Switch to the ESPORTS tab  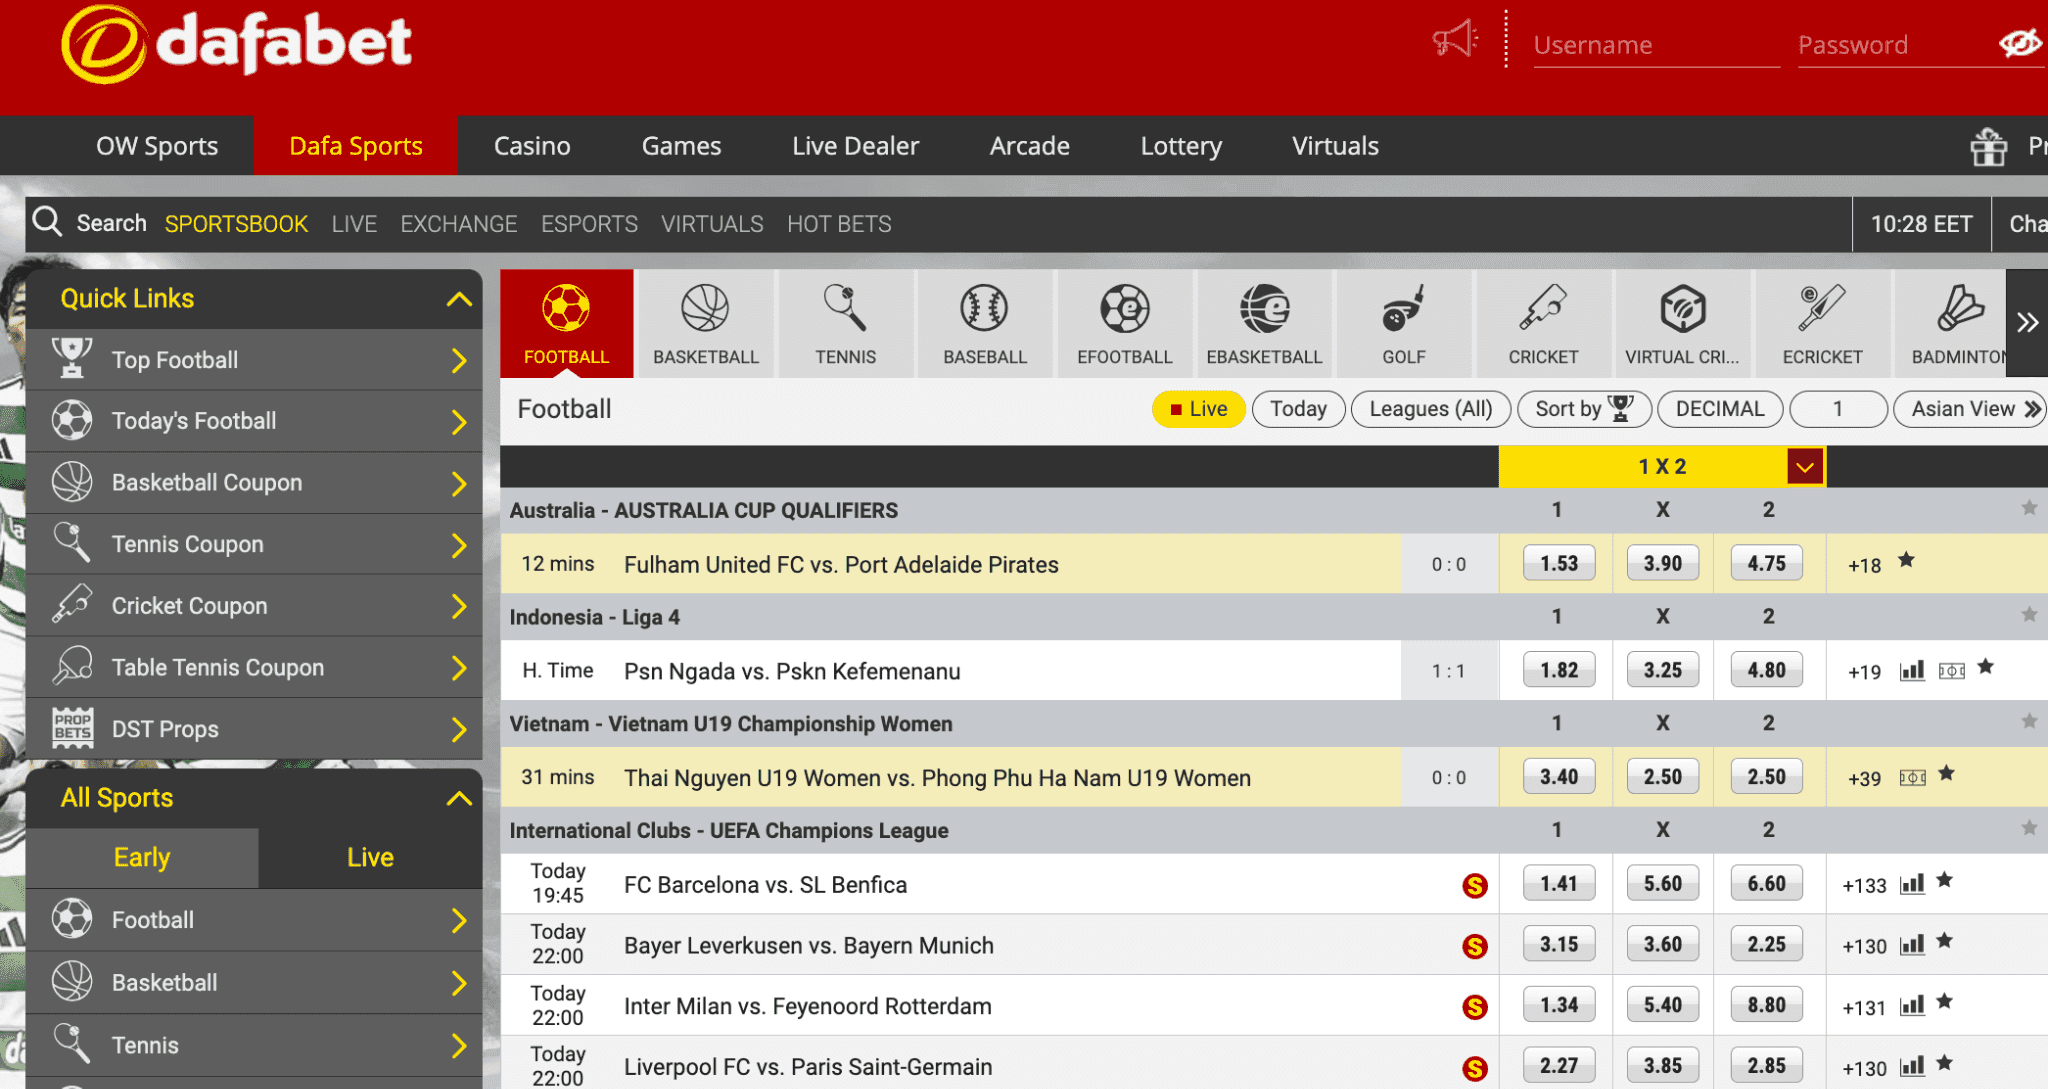[589, 224]
